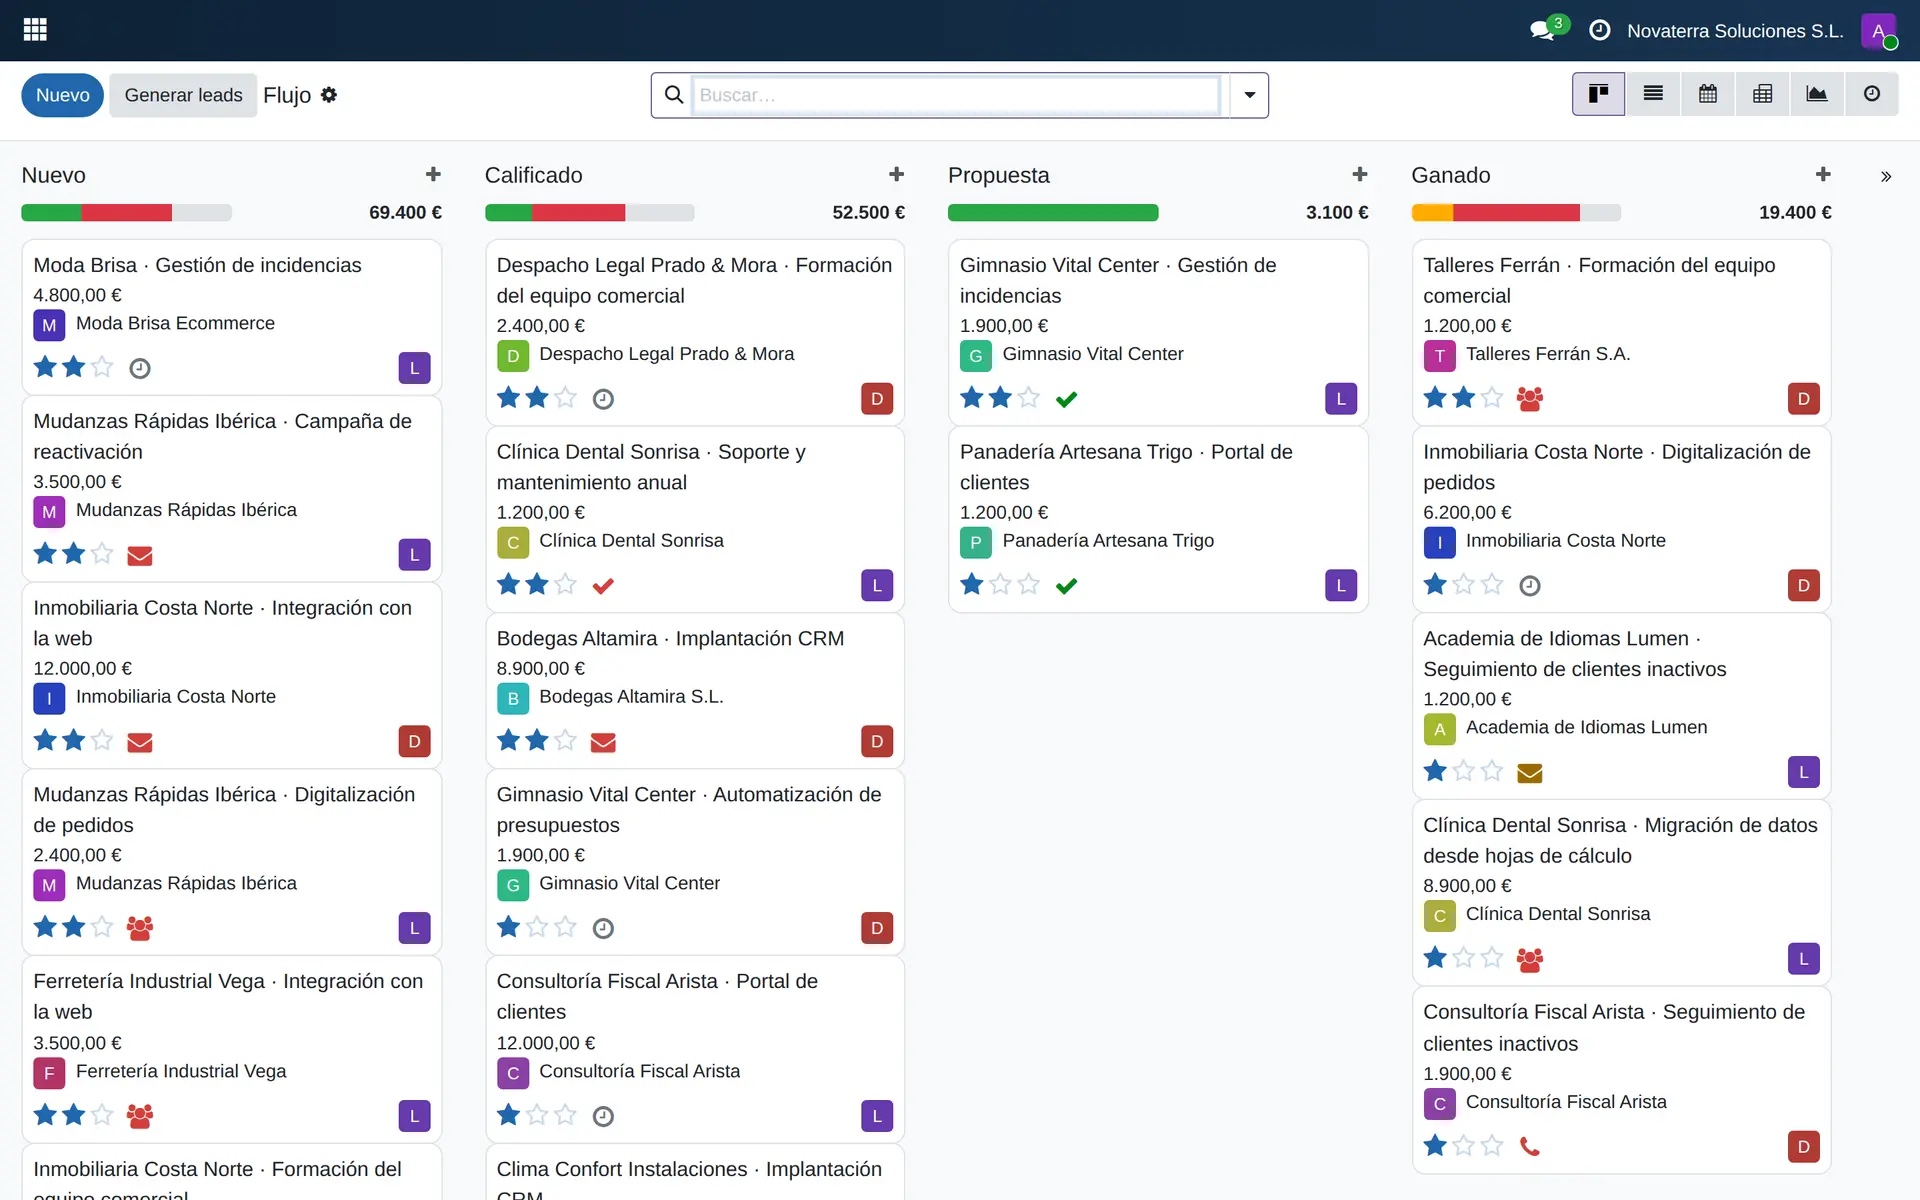Open phone call activity on Consultoría Fiscal Arista Seguimiento card

click(x=1529, y=1146)
